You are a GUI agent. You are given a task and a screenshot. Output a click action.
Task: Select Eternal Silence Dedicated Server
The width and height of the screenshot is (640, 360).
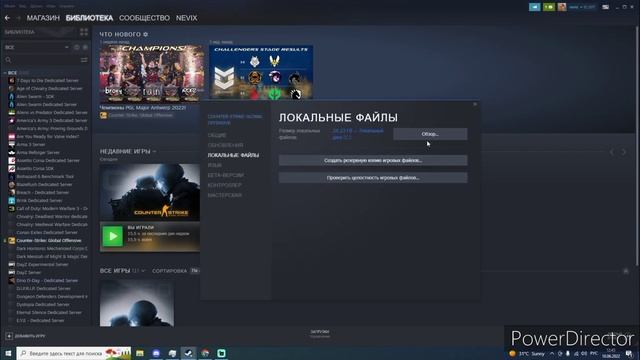49,313
